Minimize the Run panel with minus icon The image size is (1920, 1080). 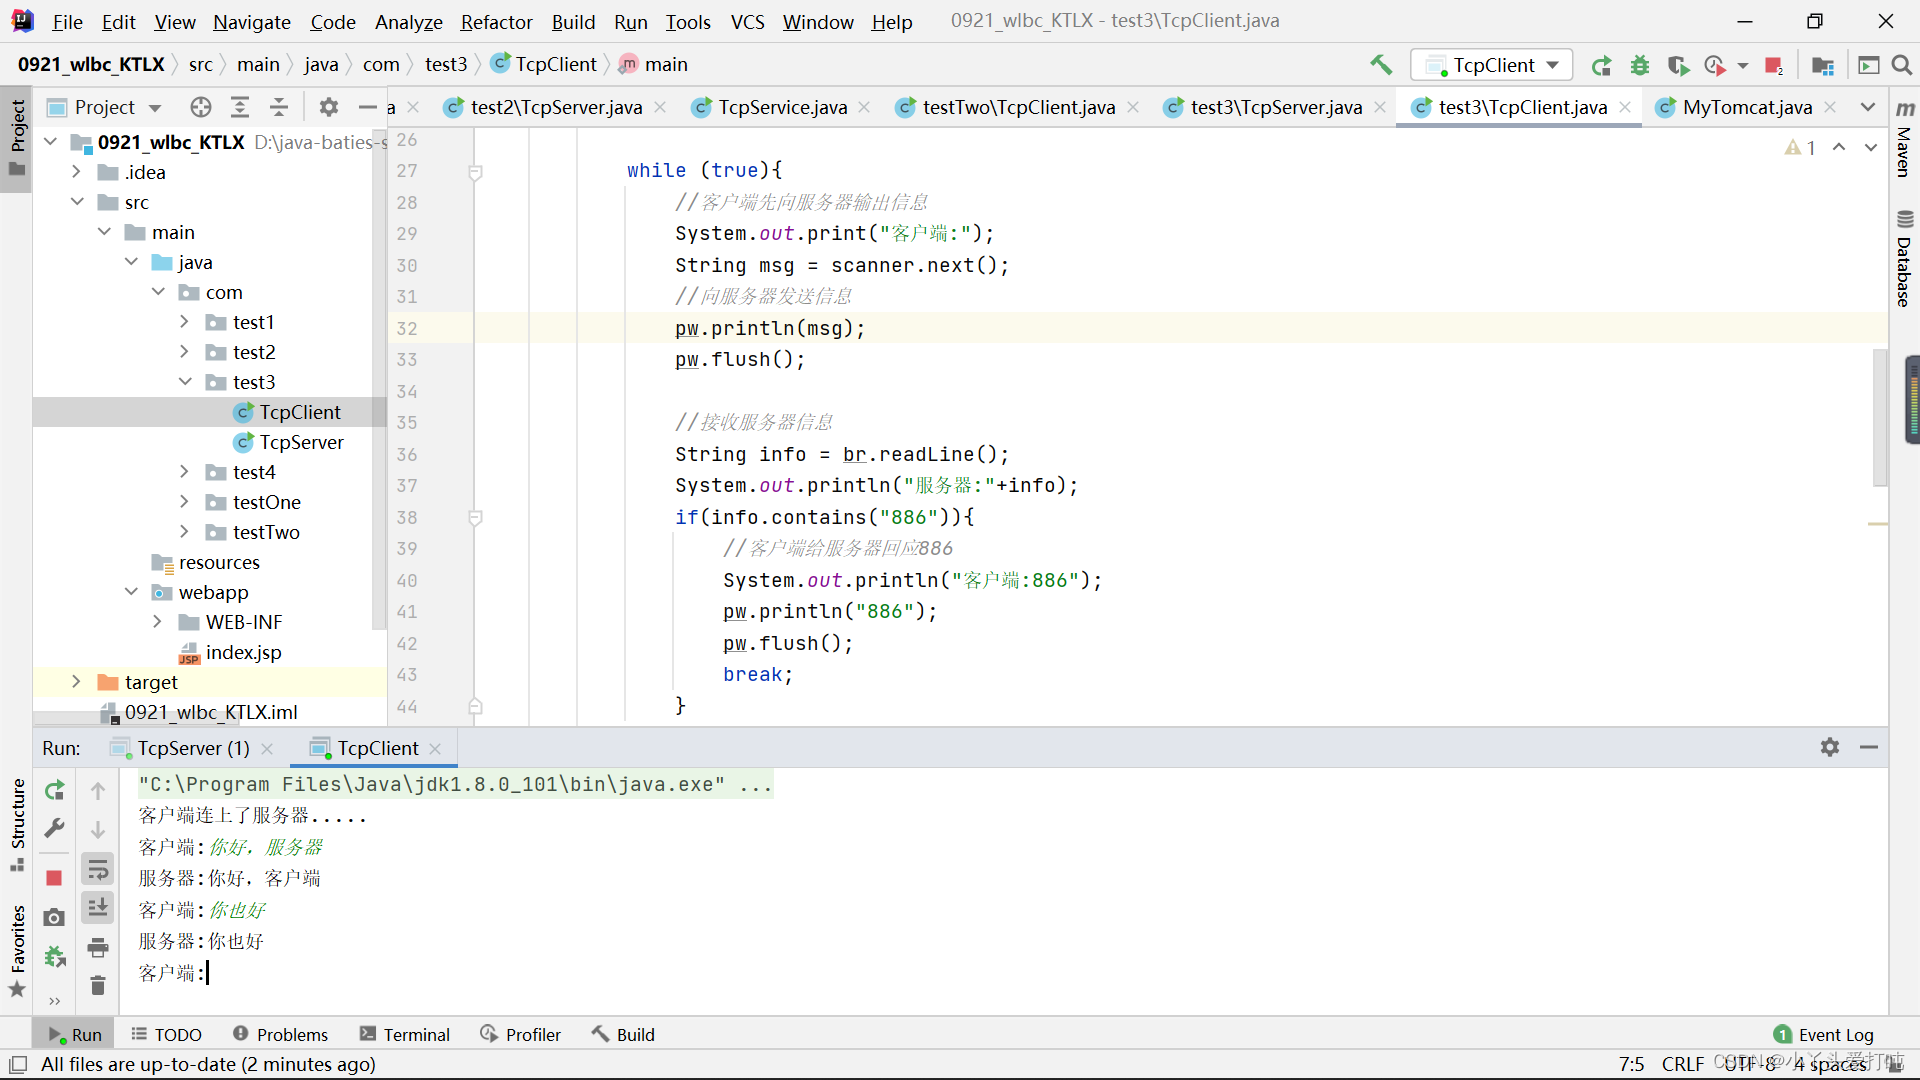[x=1869, y=747]
